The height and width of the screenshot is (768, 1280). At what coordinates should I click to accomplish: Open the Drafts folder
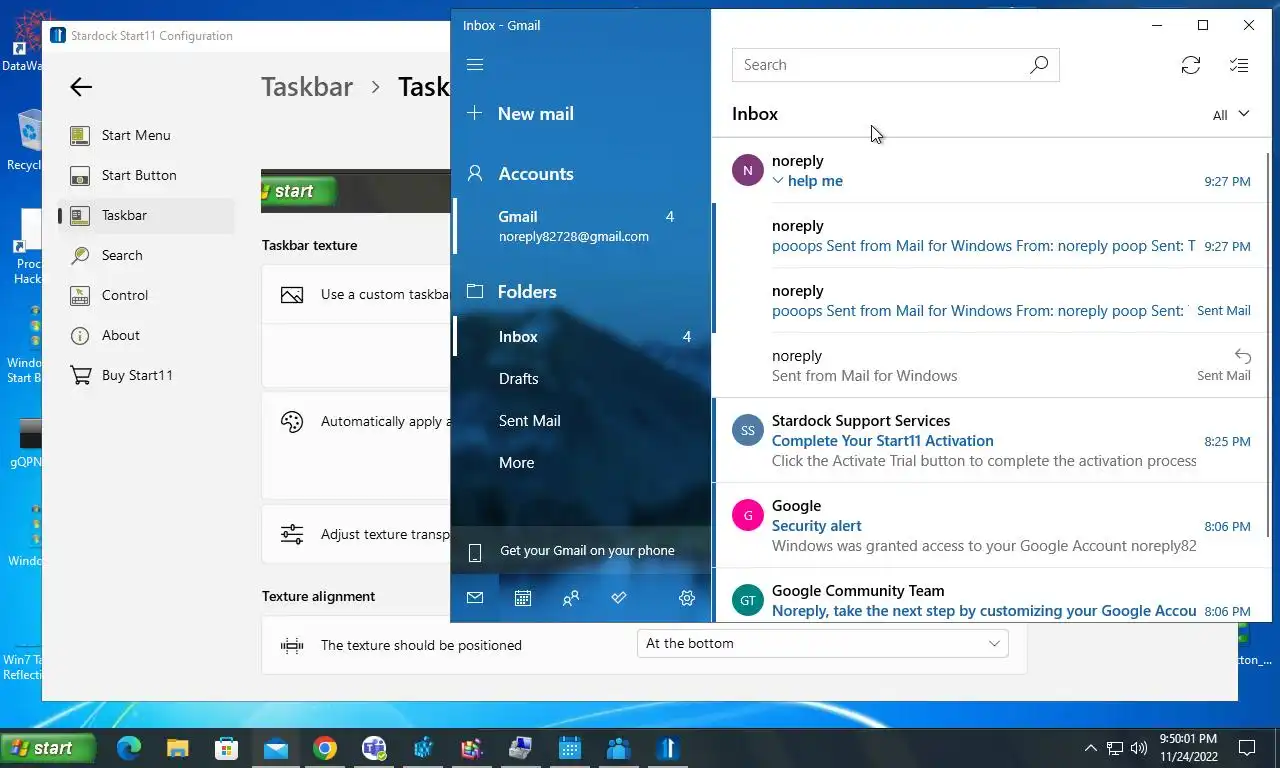tap(582, 379)
